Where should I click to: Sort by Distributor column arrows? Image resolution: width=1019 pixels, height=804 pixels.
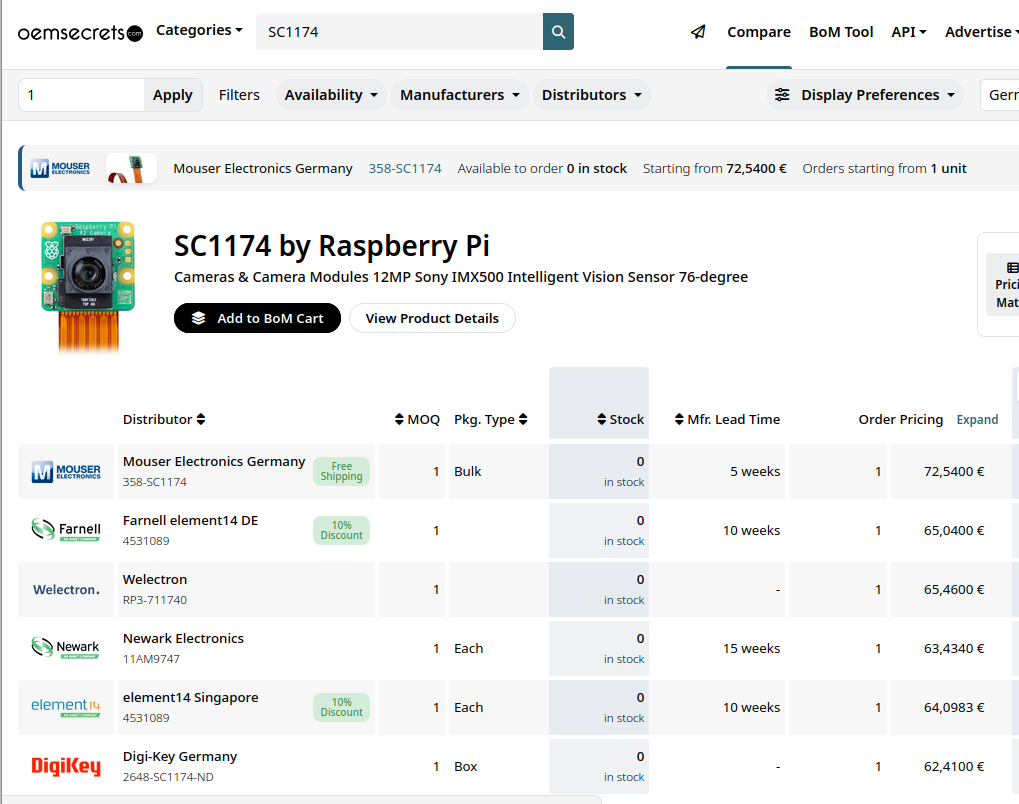[201, 419]
